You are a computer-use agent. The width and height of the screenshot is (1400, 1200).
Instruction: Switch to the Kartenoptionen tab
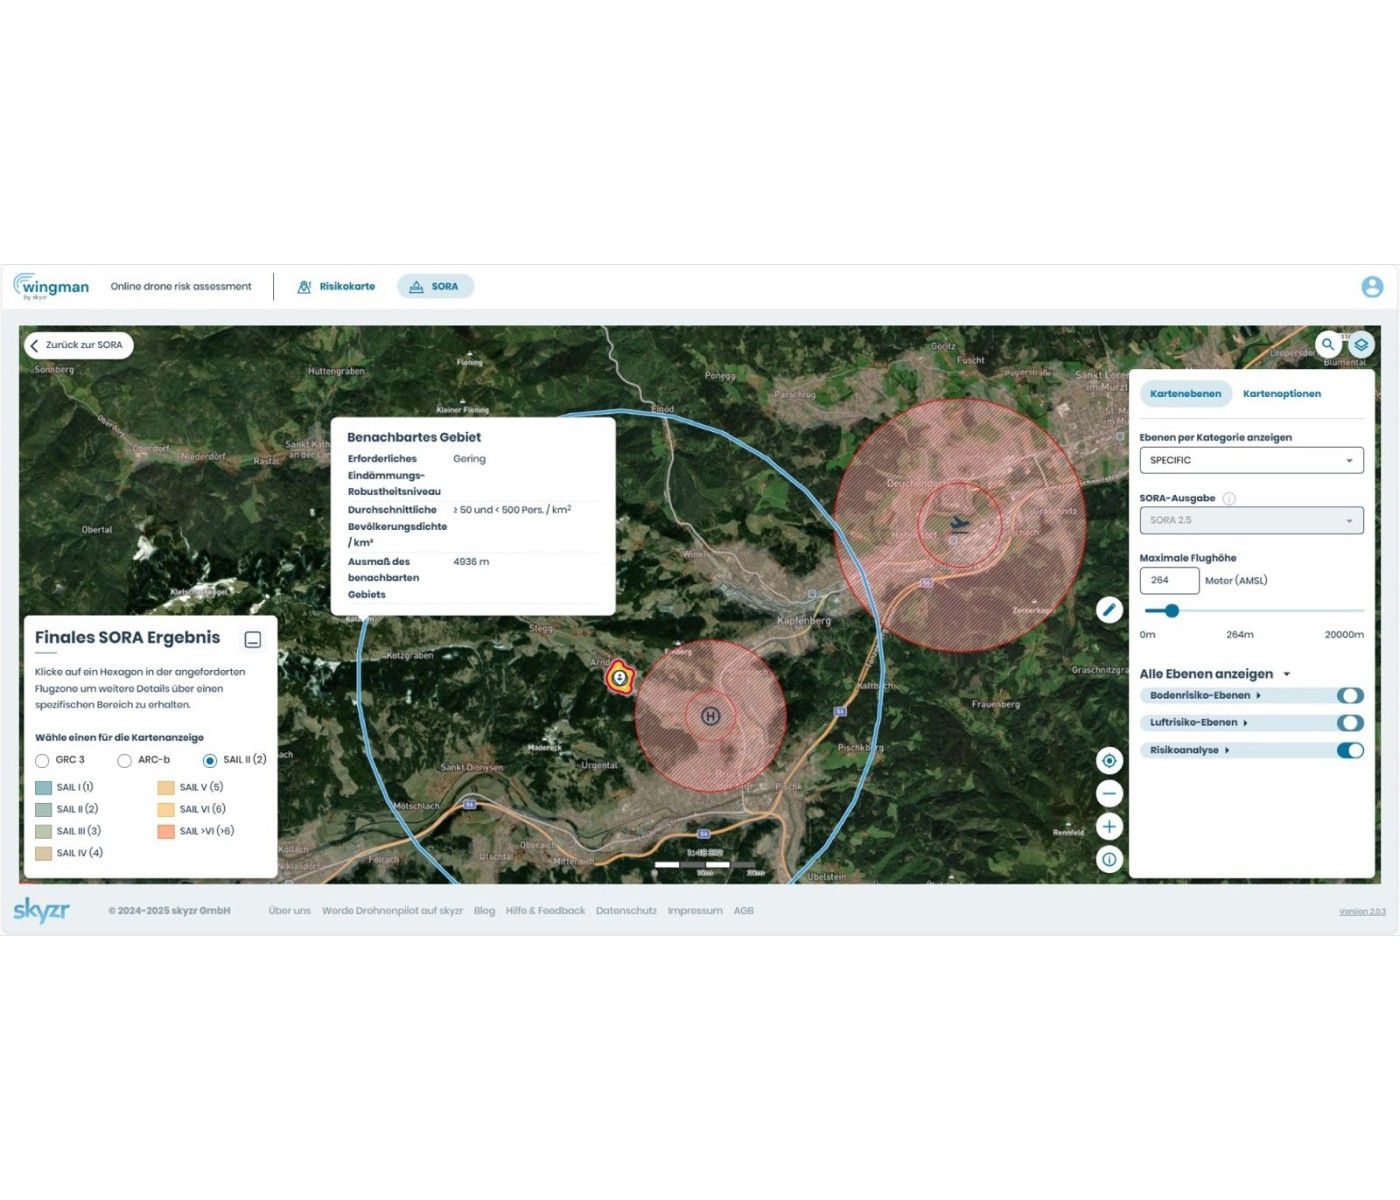tap(1281, 394)
